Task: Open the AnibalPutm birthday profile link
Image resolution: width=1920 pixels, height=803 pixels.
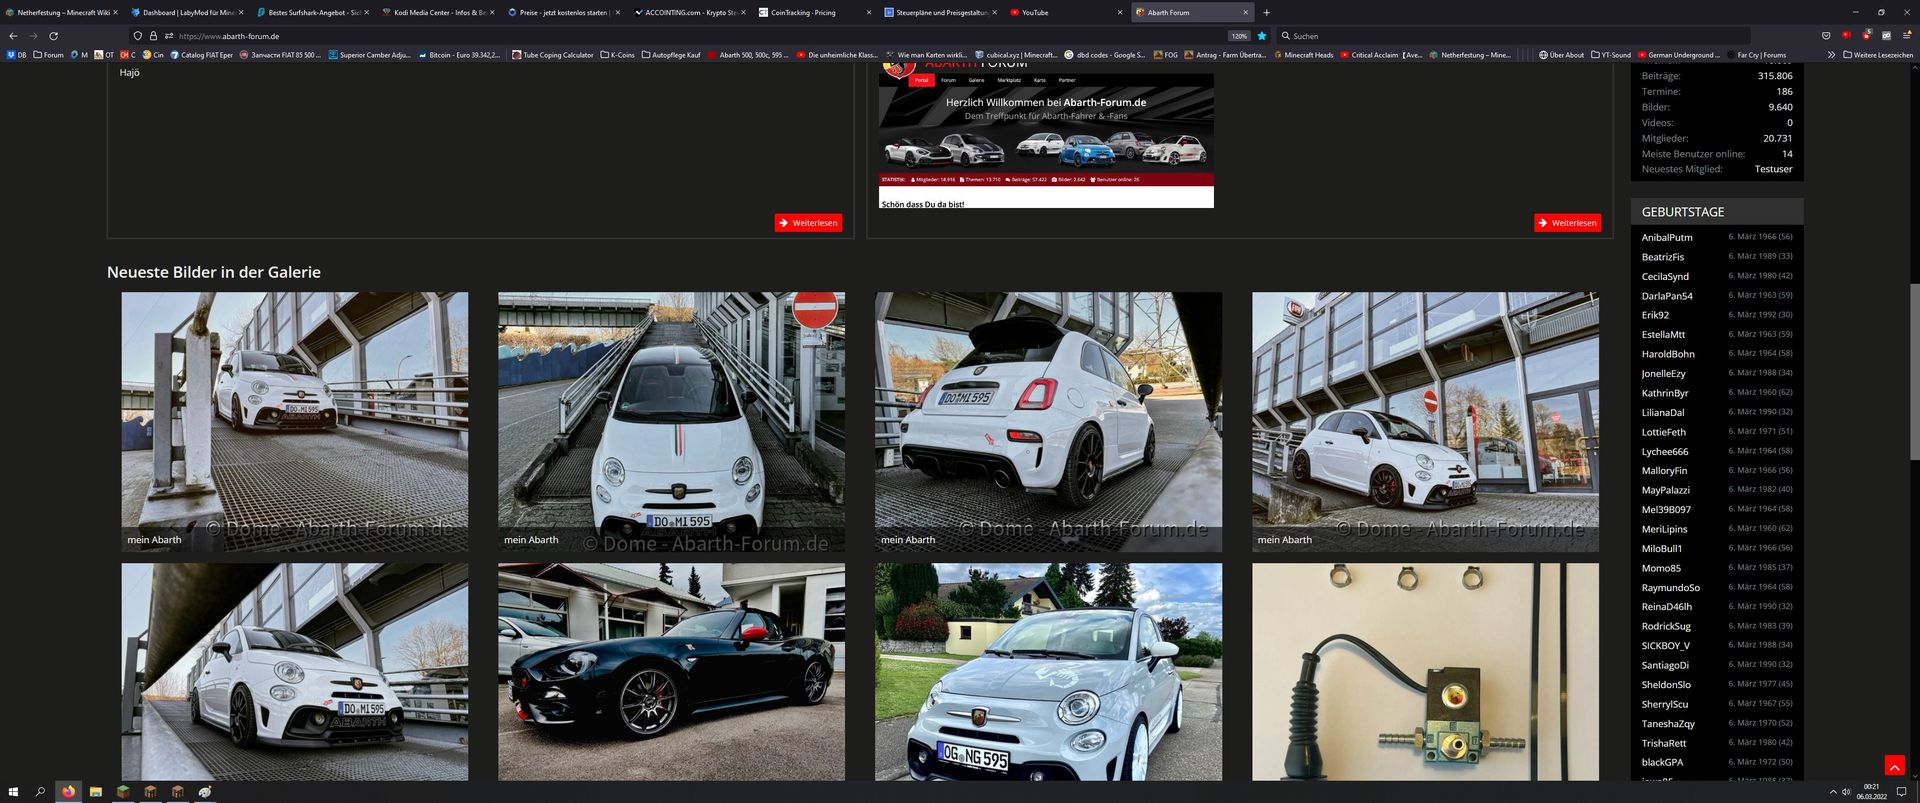Action: 1666,238
